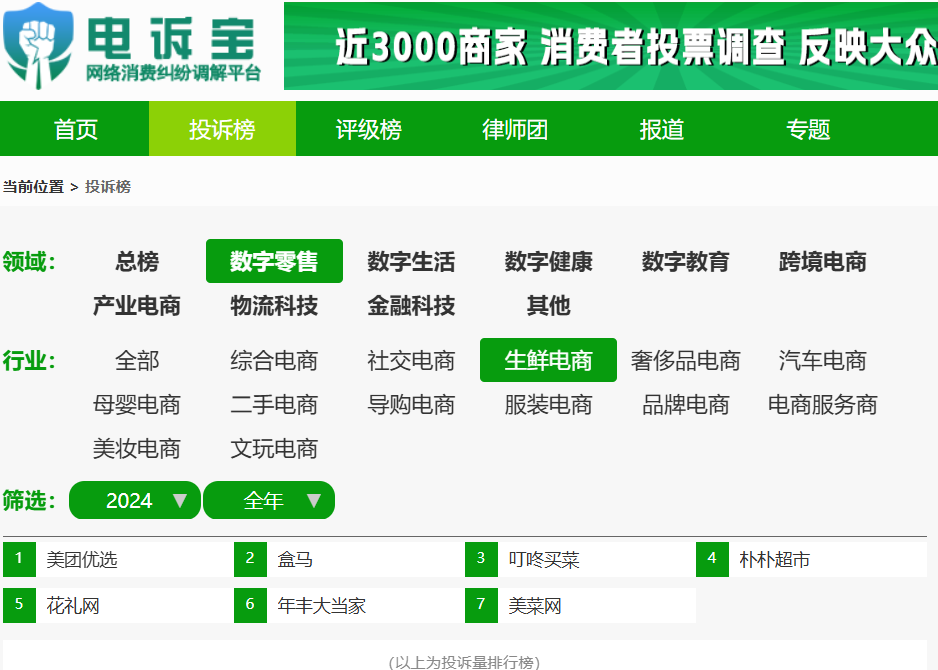
Task: Click the 行业: filter label
Action: pos(29,361)
